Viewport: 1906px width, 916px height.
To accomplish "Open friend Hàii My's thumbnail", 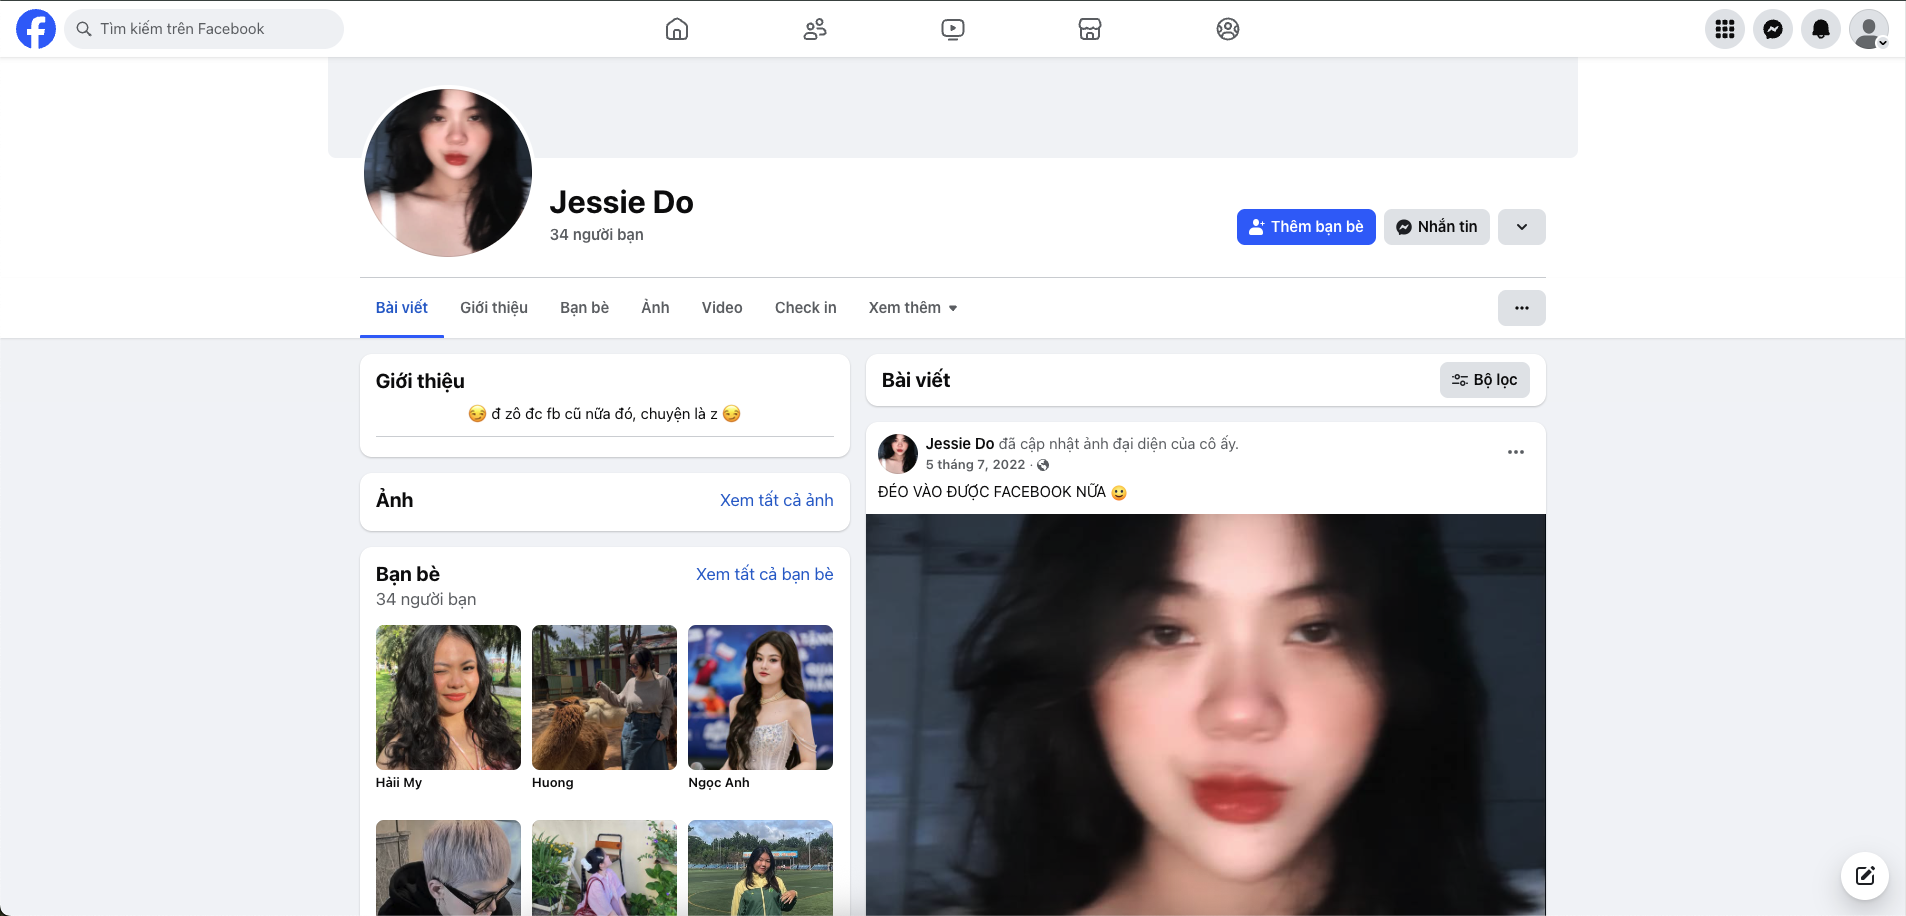I will (x=448, y=697).
